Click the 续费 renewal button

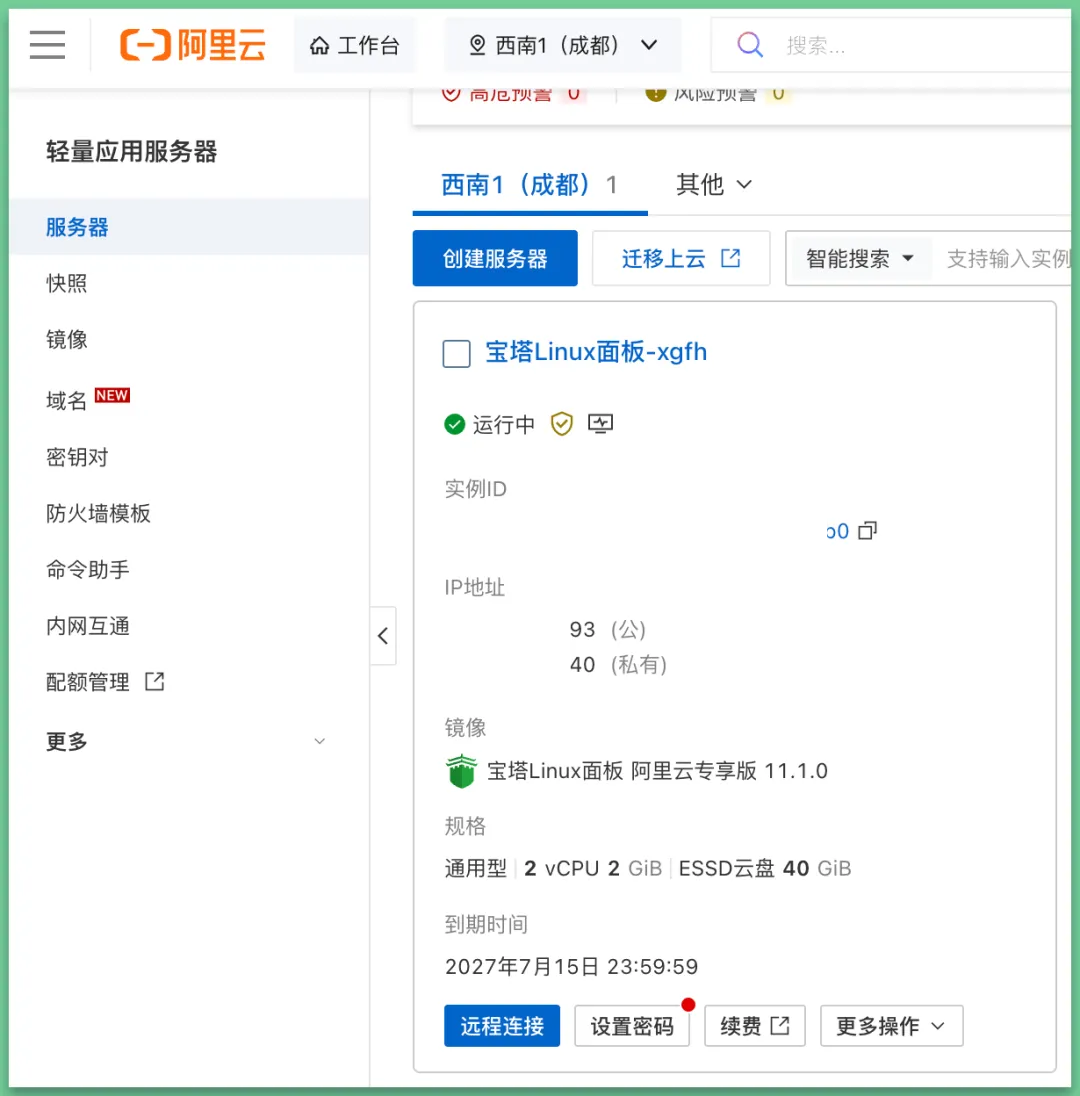pyautogui.click(x=755, y=1025)
